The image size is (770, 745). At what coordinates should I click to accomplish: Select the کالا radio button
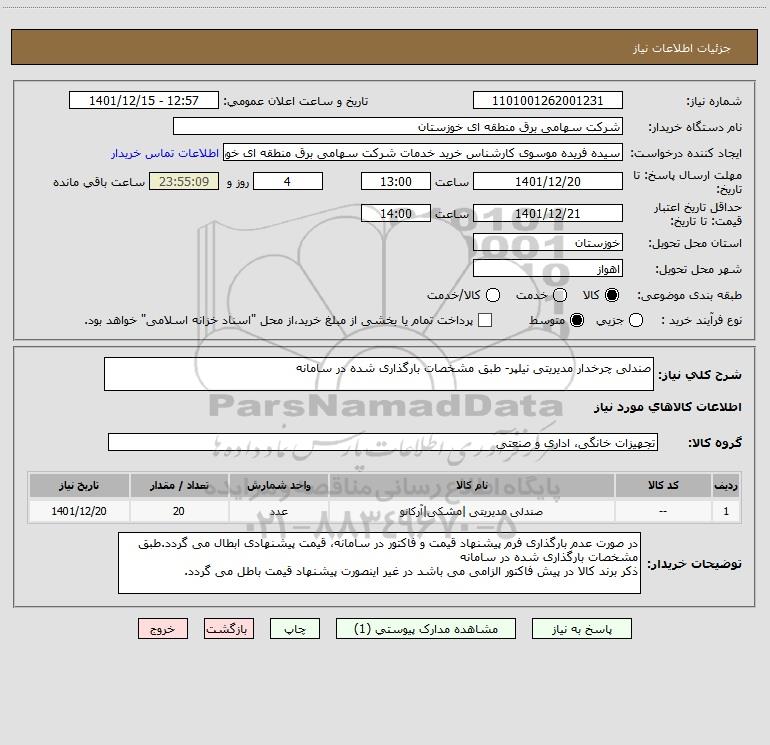(612, 295)
